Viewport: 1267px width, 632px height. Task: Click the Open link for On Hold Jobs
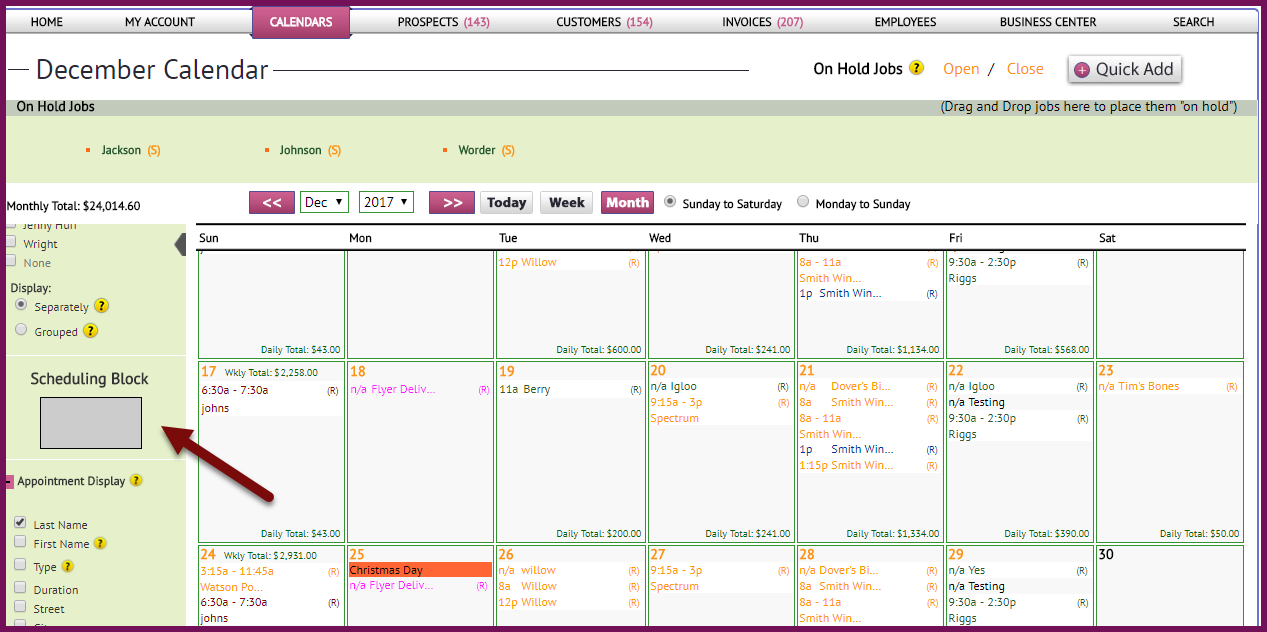tap(961, 69)
